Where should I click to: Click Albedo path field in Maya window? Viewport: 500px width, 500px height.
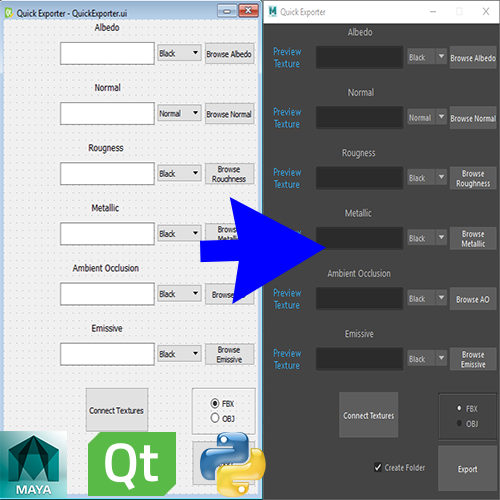[x=360, y=57]
